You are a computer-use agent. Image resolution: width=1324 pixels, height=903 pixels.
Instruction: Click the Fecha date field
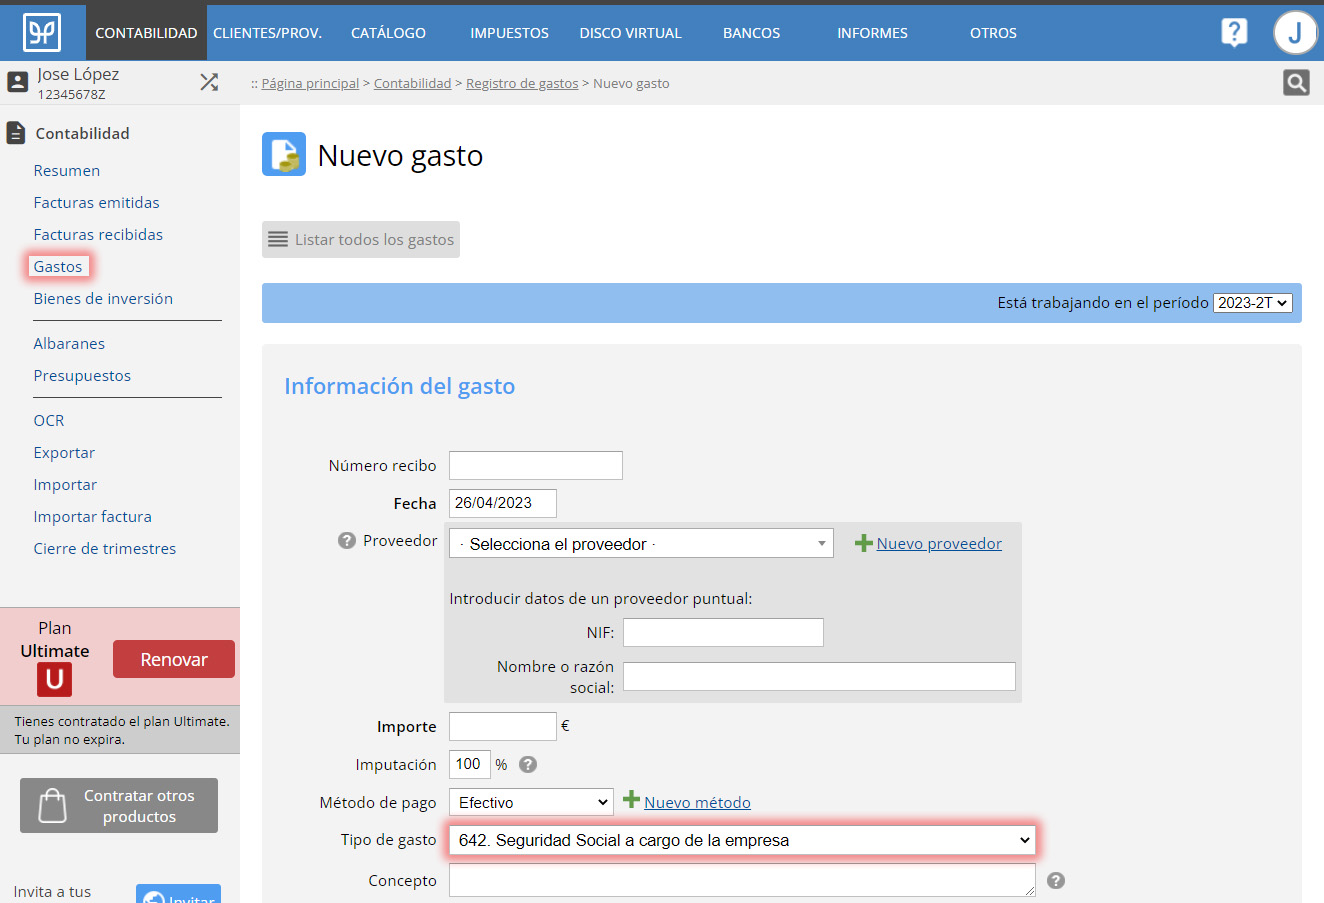(x=503, y=503)
